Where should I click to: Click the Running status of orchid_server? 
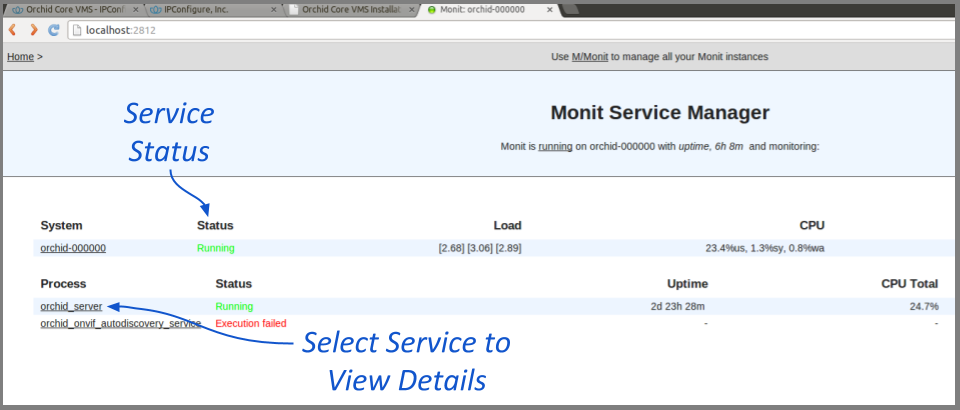[x=234, y=306]
